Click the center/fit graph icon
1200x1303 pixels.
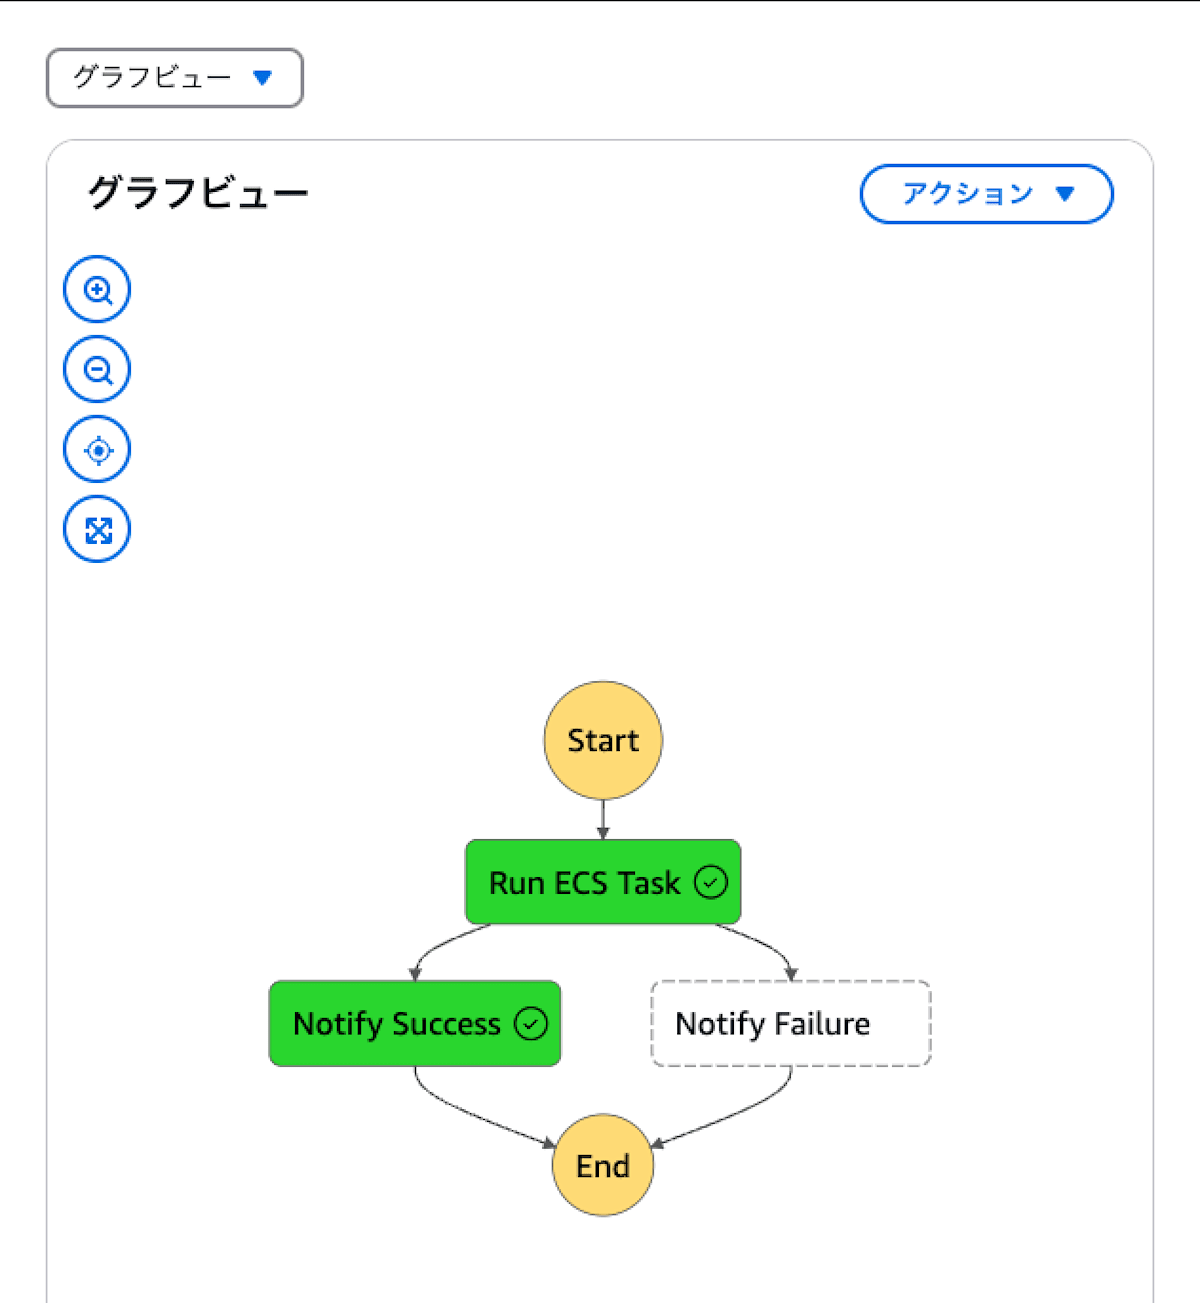[x=96, y=449]
